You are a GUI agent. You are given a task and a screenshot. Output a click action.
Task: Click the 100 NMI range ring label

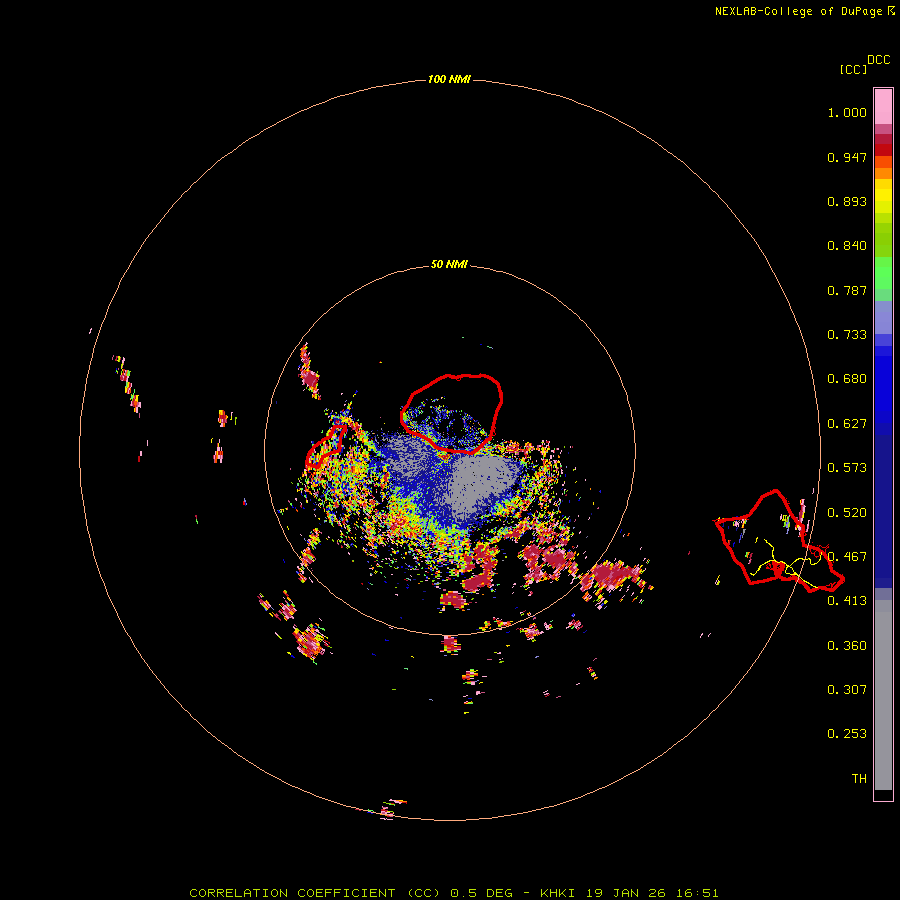[x=449, y=79]
